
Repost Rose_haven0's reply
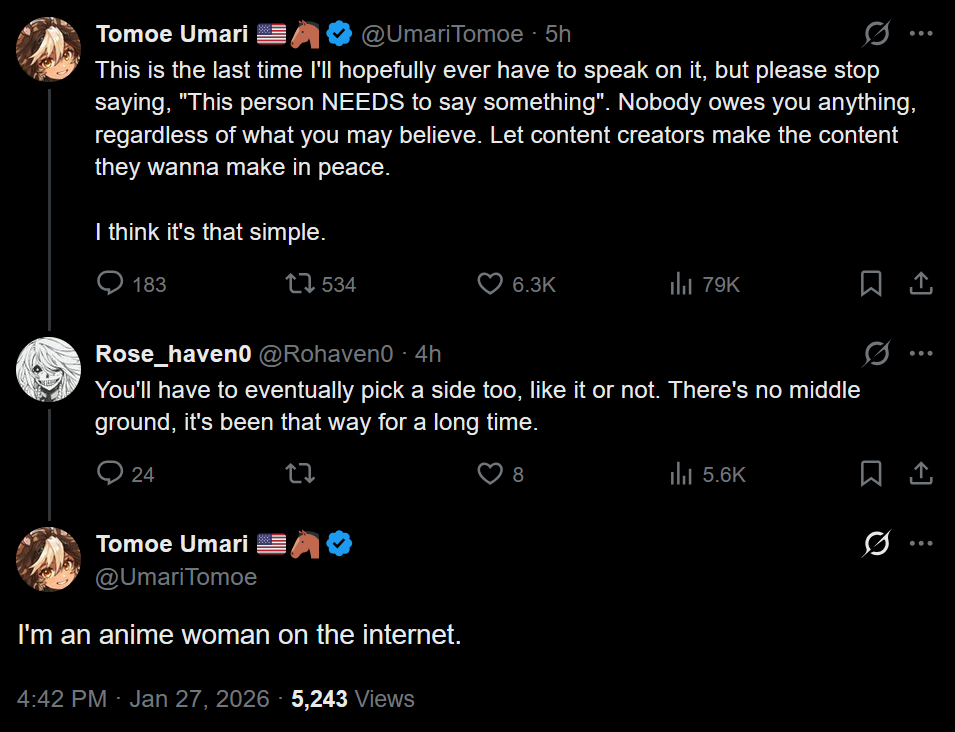(299, 473)
